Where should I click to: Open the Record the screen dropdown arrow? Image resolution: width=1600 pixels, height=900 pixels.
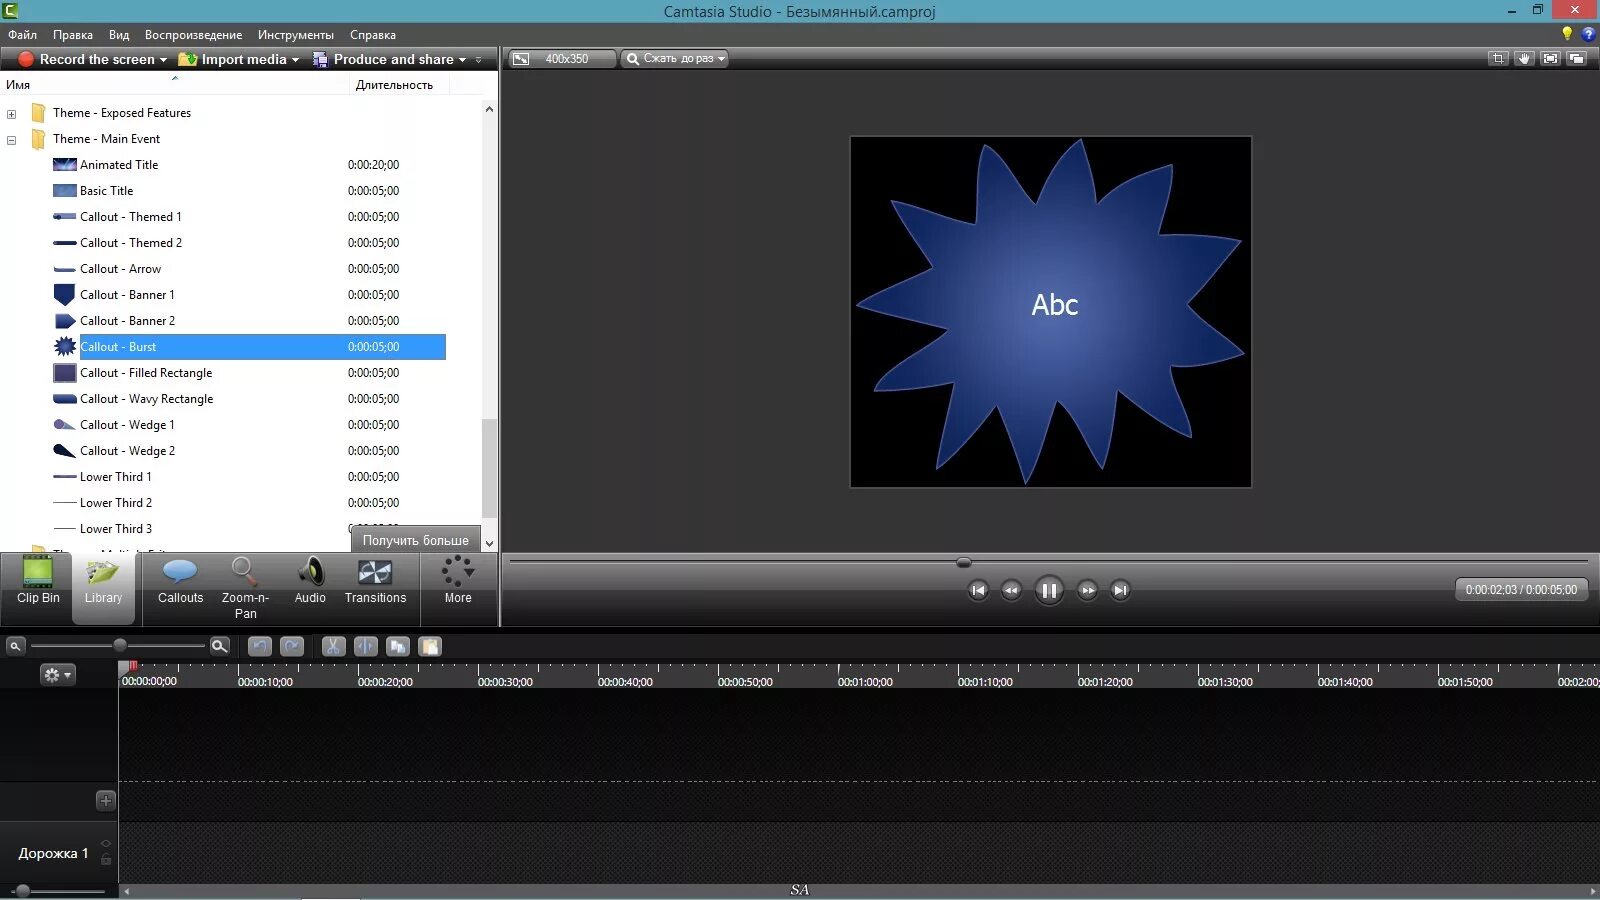[163, 60]
